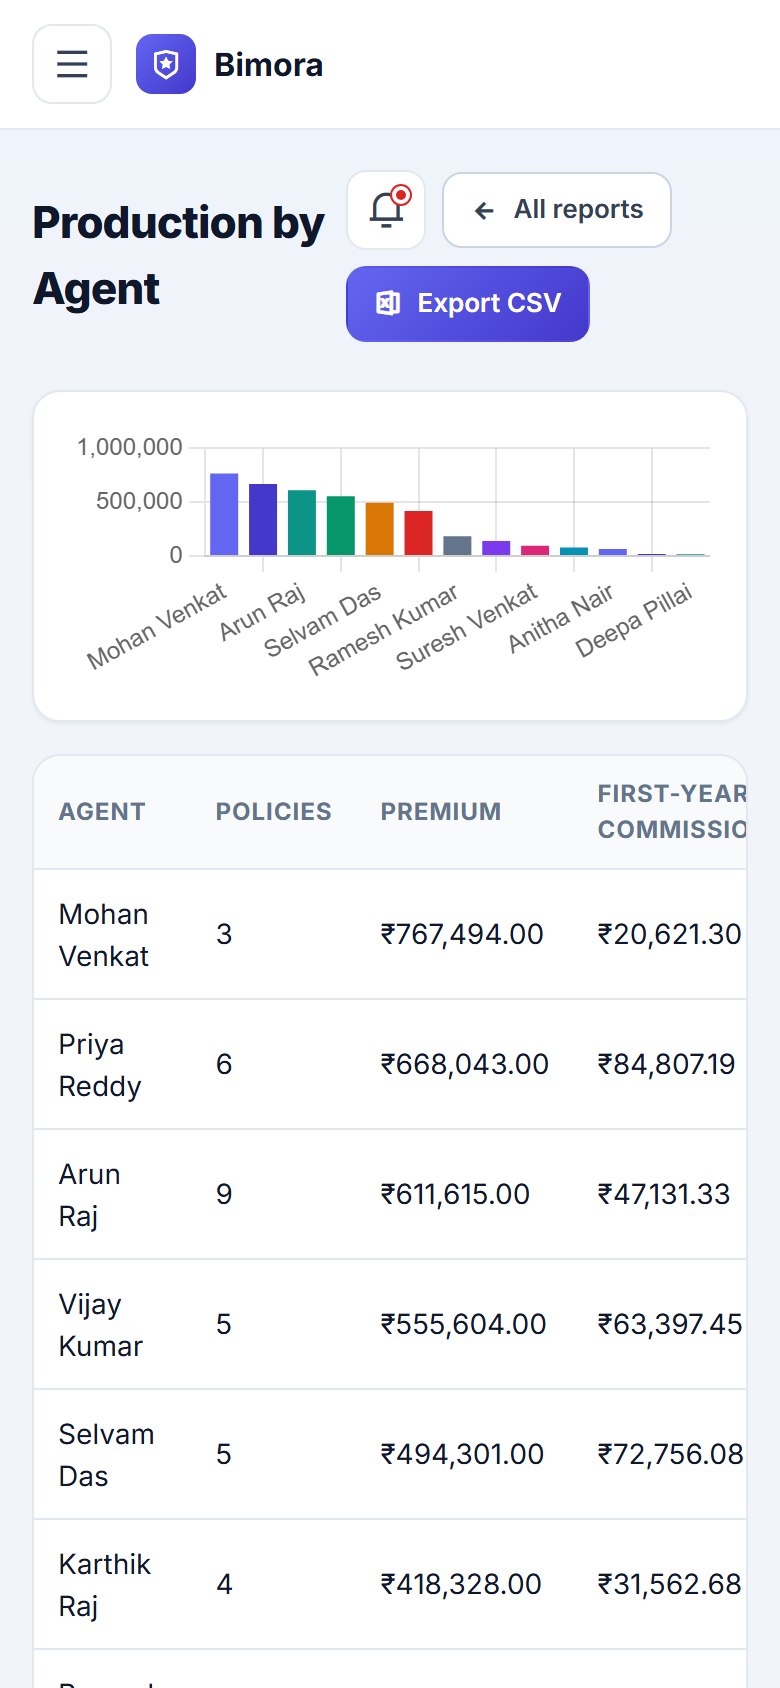Click the Selvam Das chart axis label
780x1688 pixels.
(323, 621)
